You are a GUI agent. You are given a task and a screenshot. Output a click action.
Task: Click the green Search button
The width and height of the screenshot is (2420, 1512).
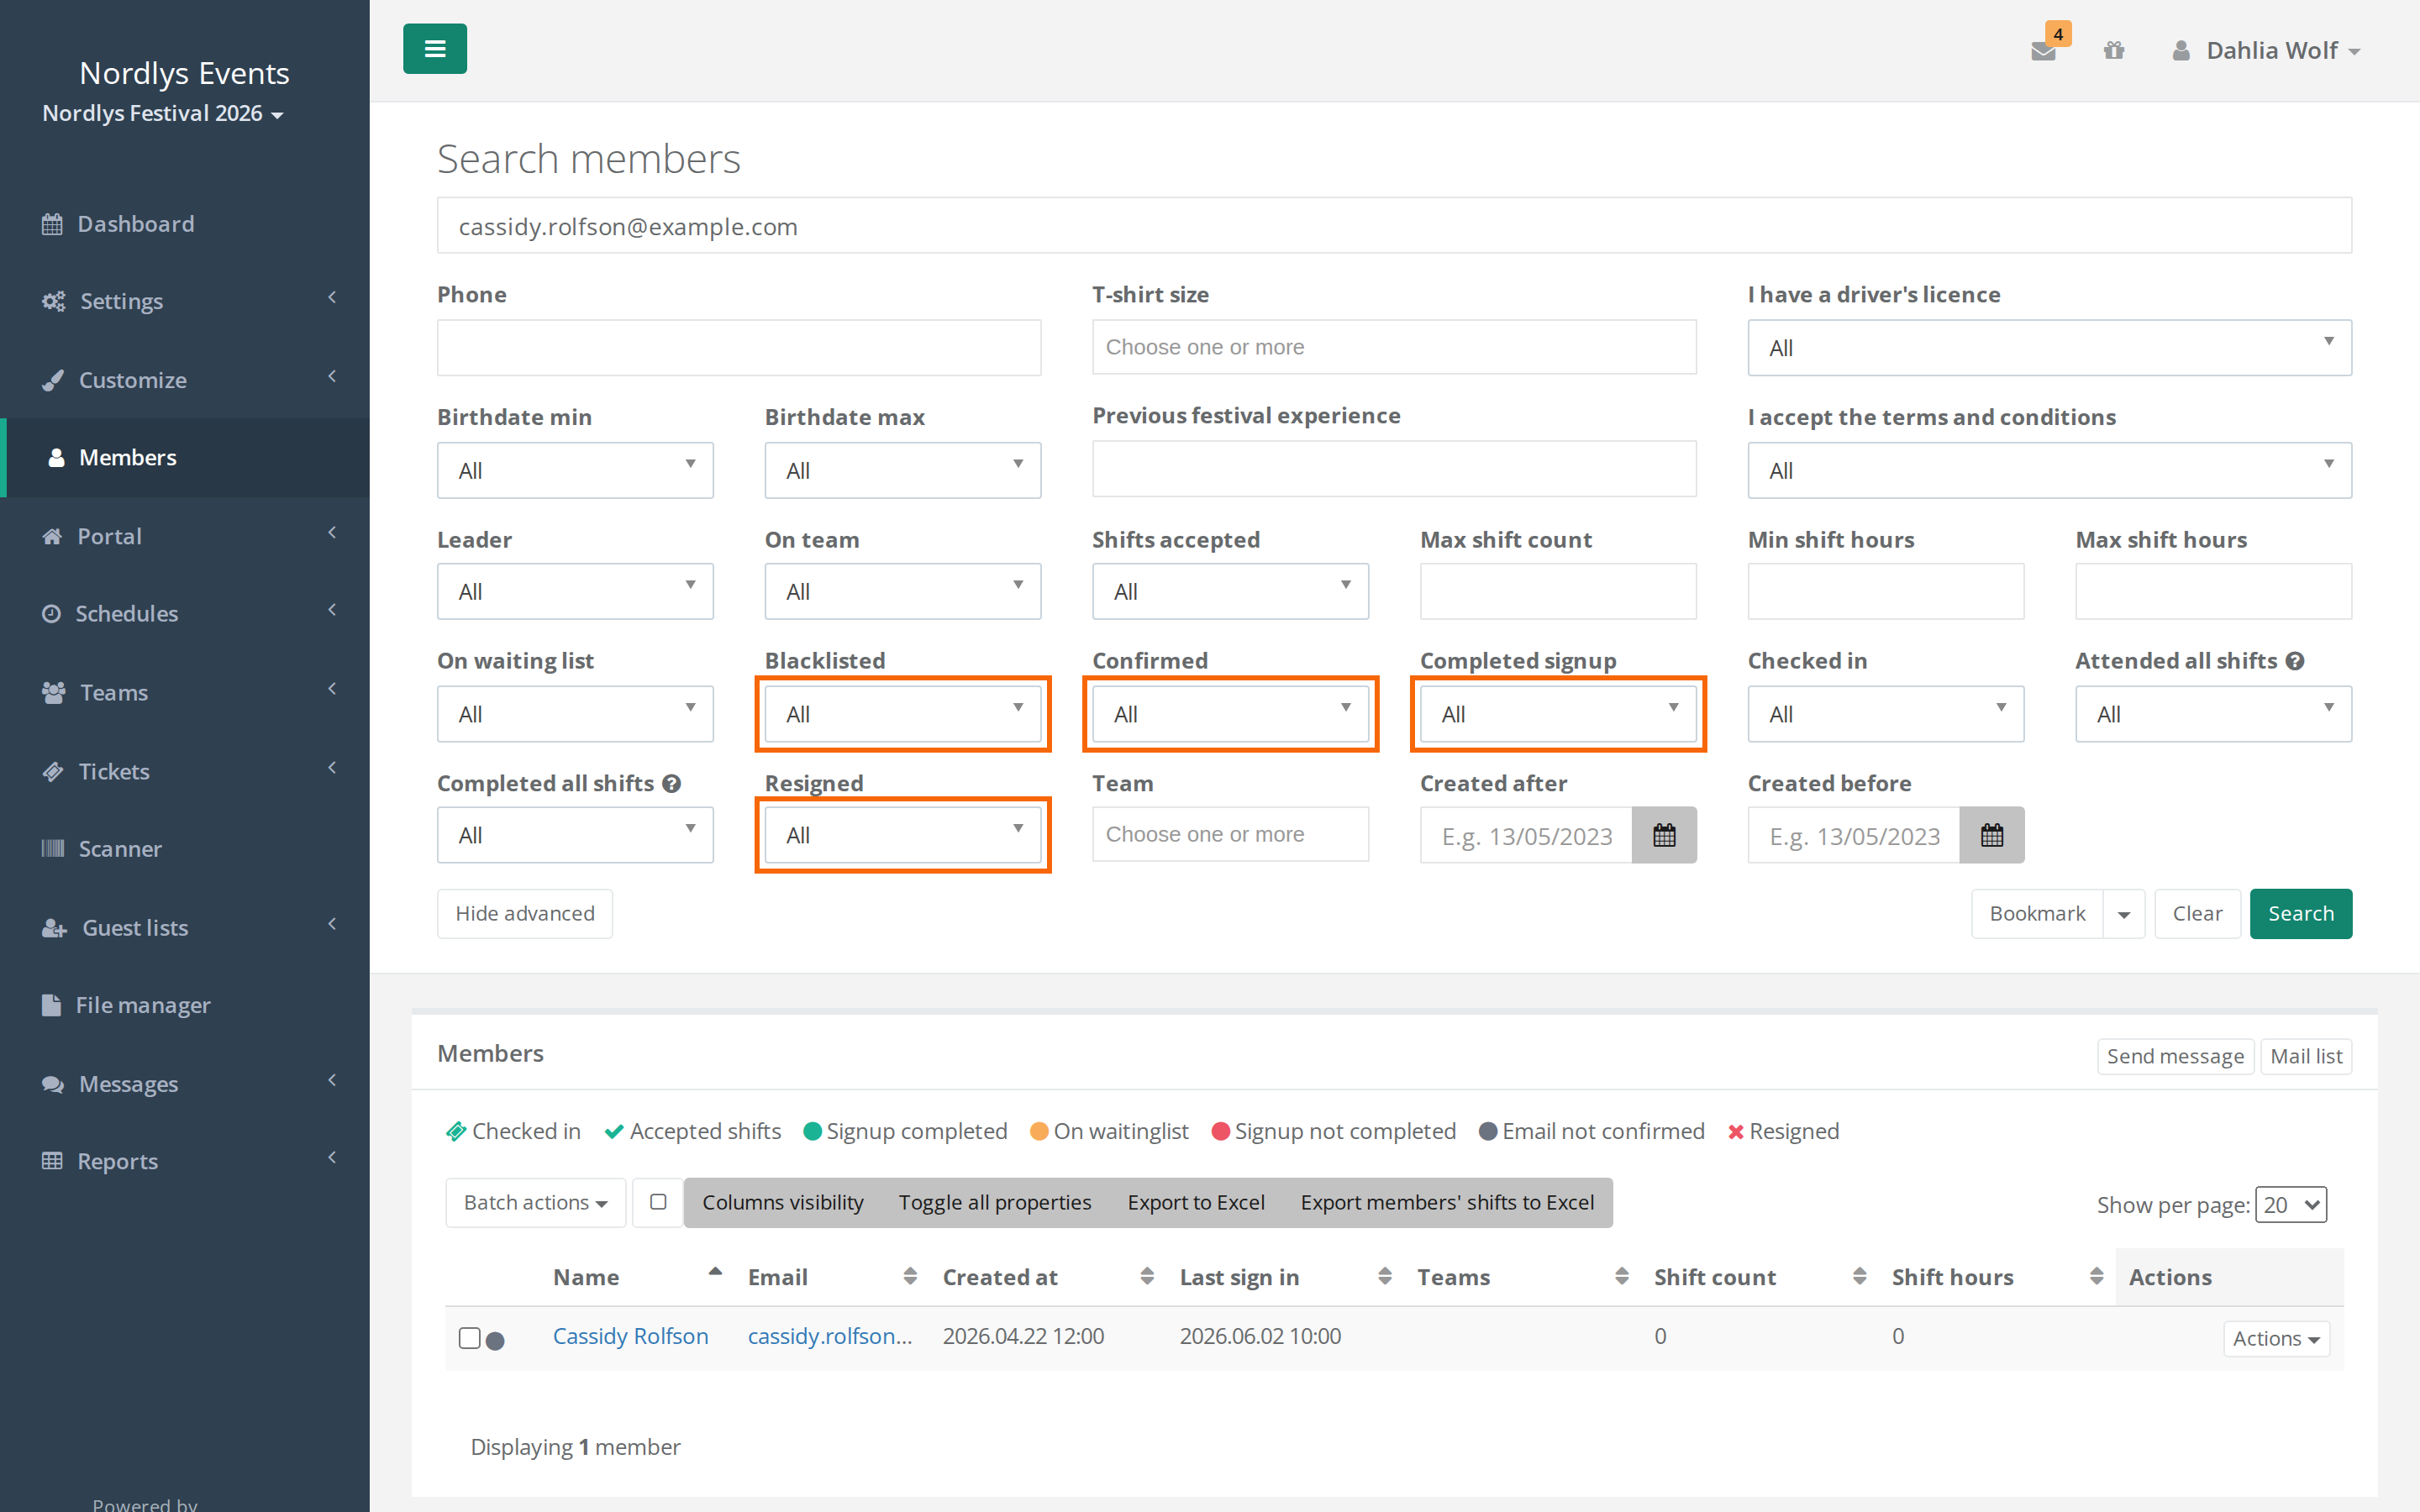click(2300, 914)
